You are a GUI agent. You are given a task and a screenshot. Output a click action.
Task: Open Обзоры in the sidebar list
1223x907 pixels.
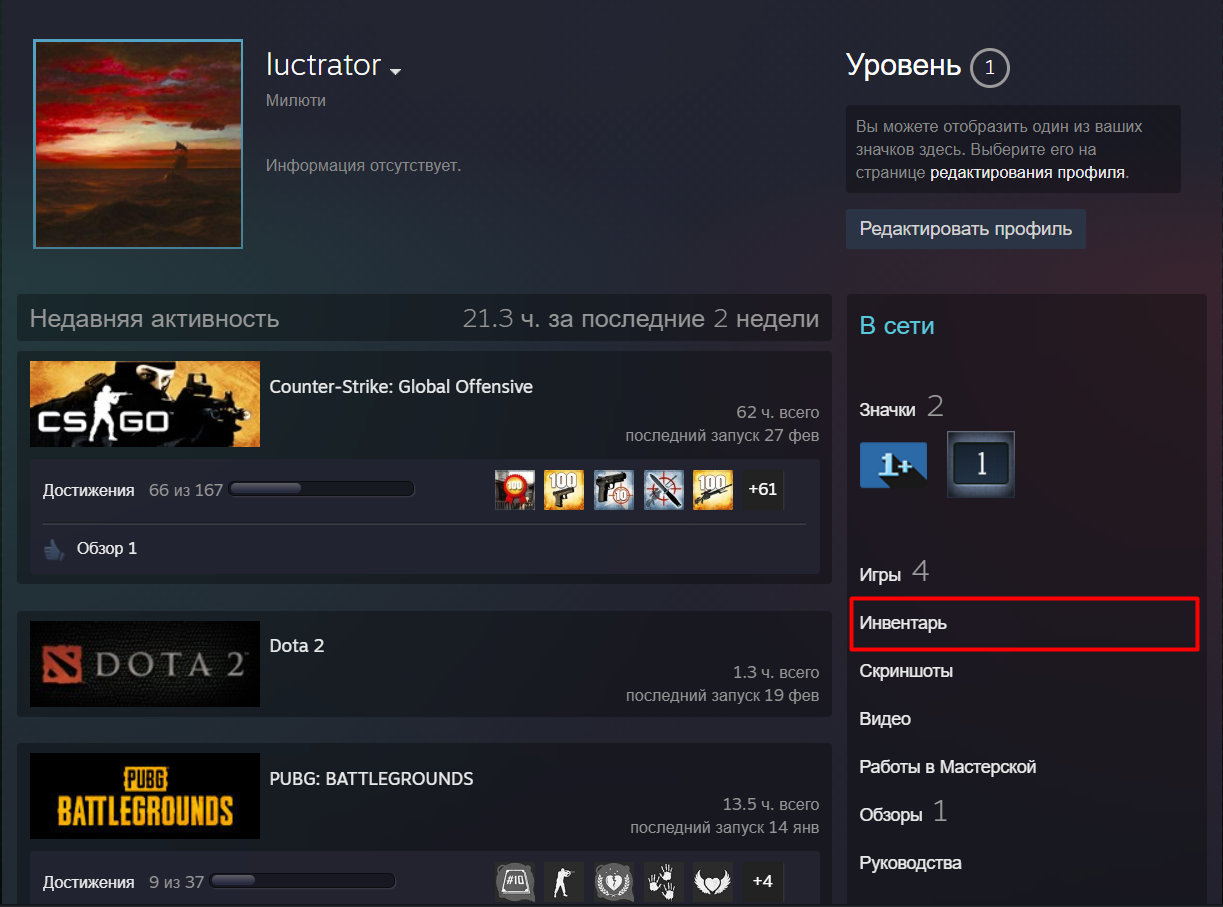click(x=891, y=815)
